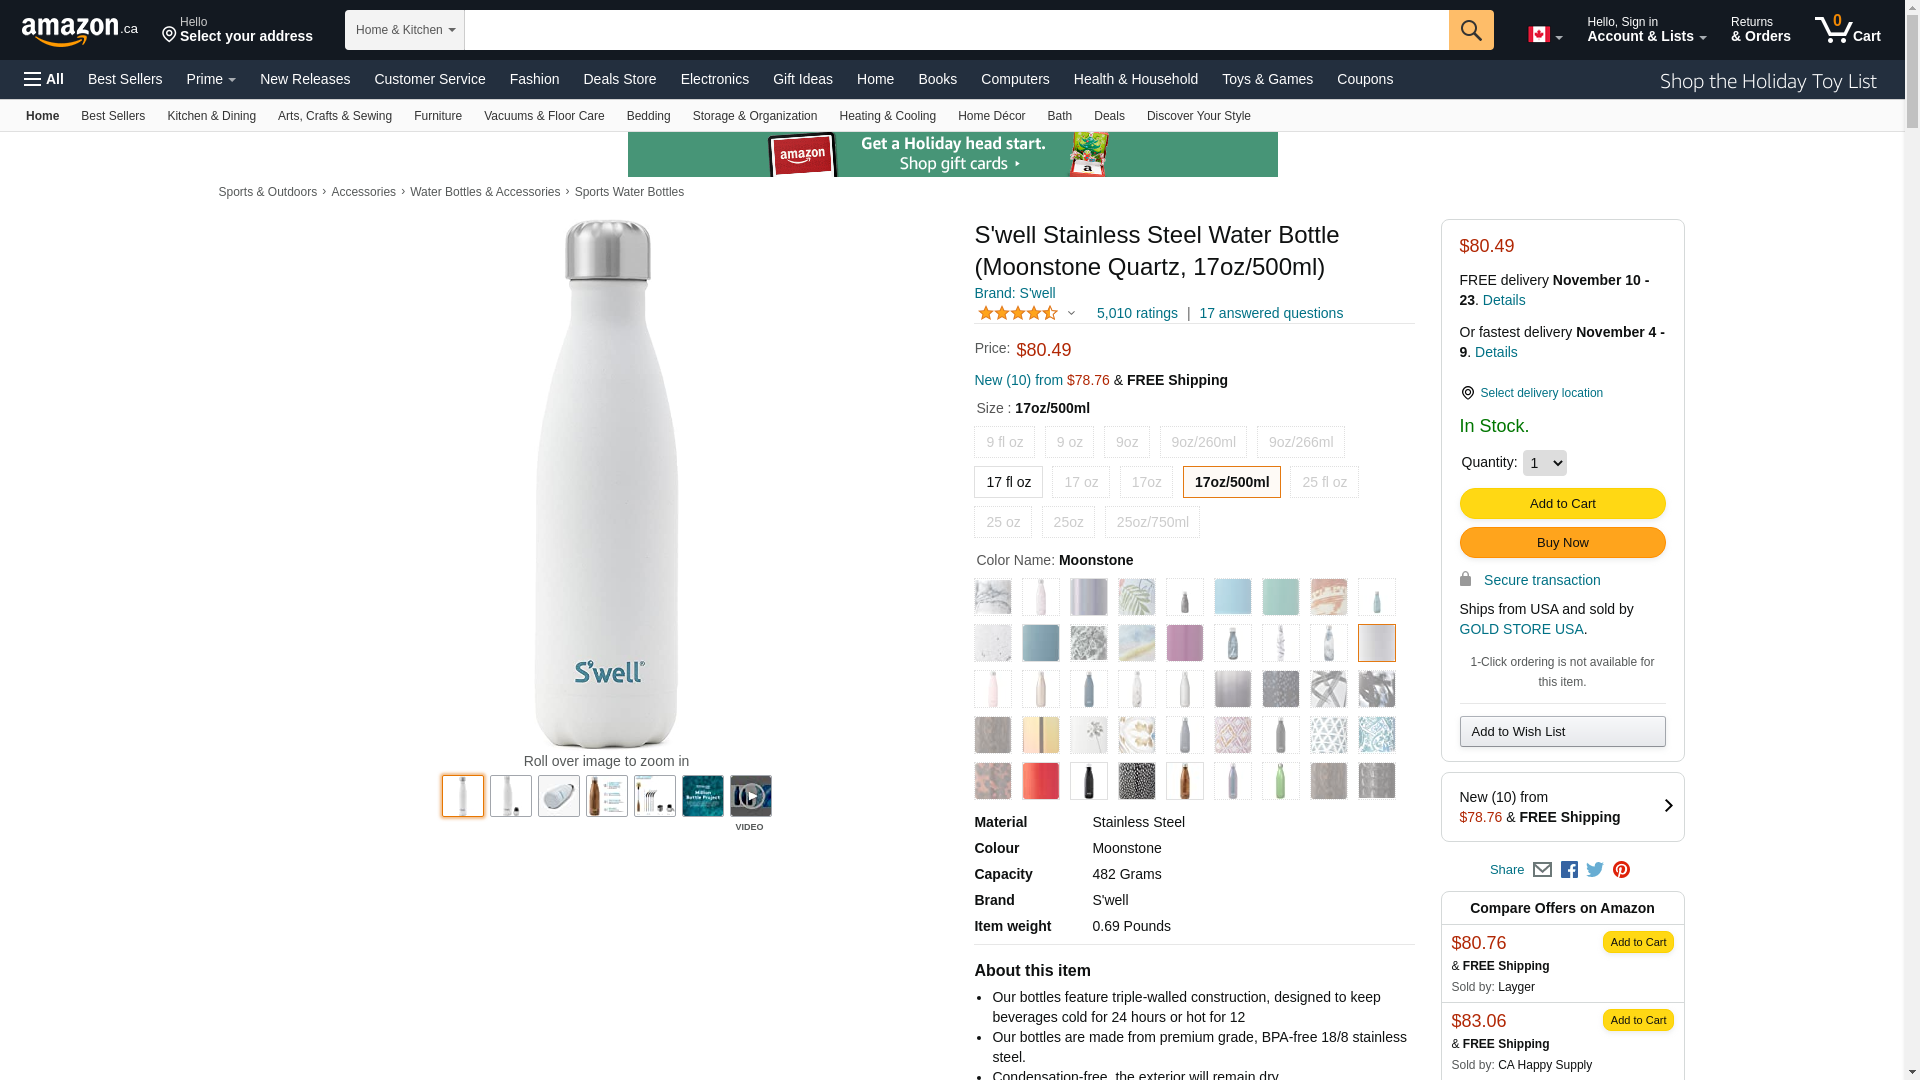This screenshot has height=1080, width=1920.
Task: Click the magnifying glass search button
Action: [1471, 30]
